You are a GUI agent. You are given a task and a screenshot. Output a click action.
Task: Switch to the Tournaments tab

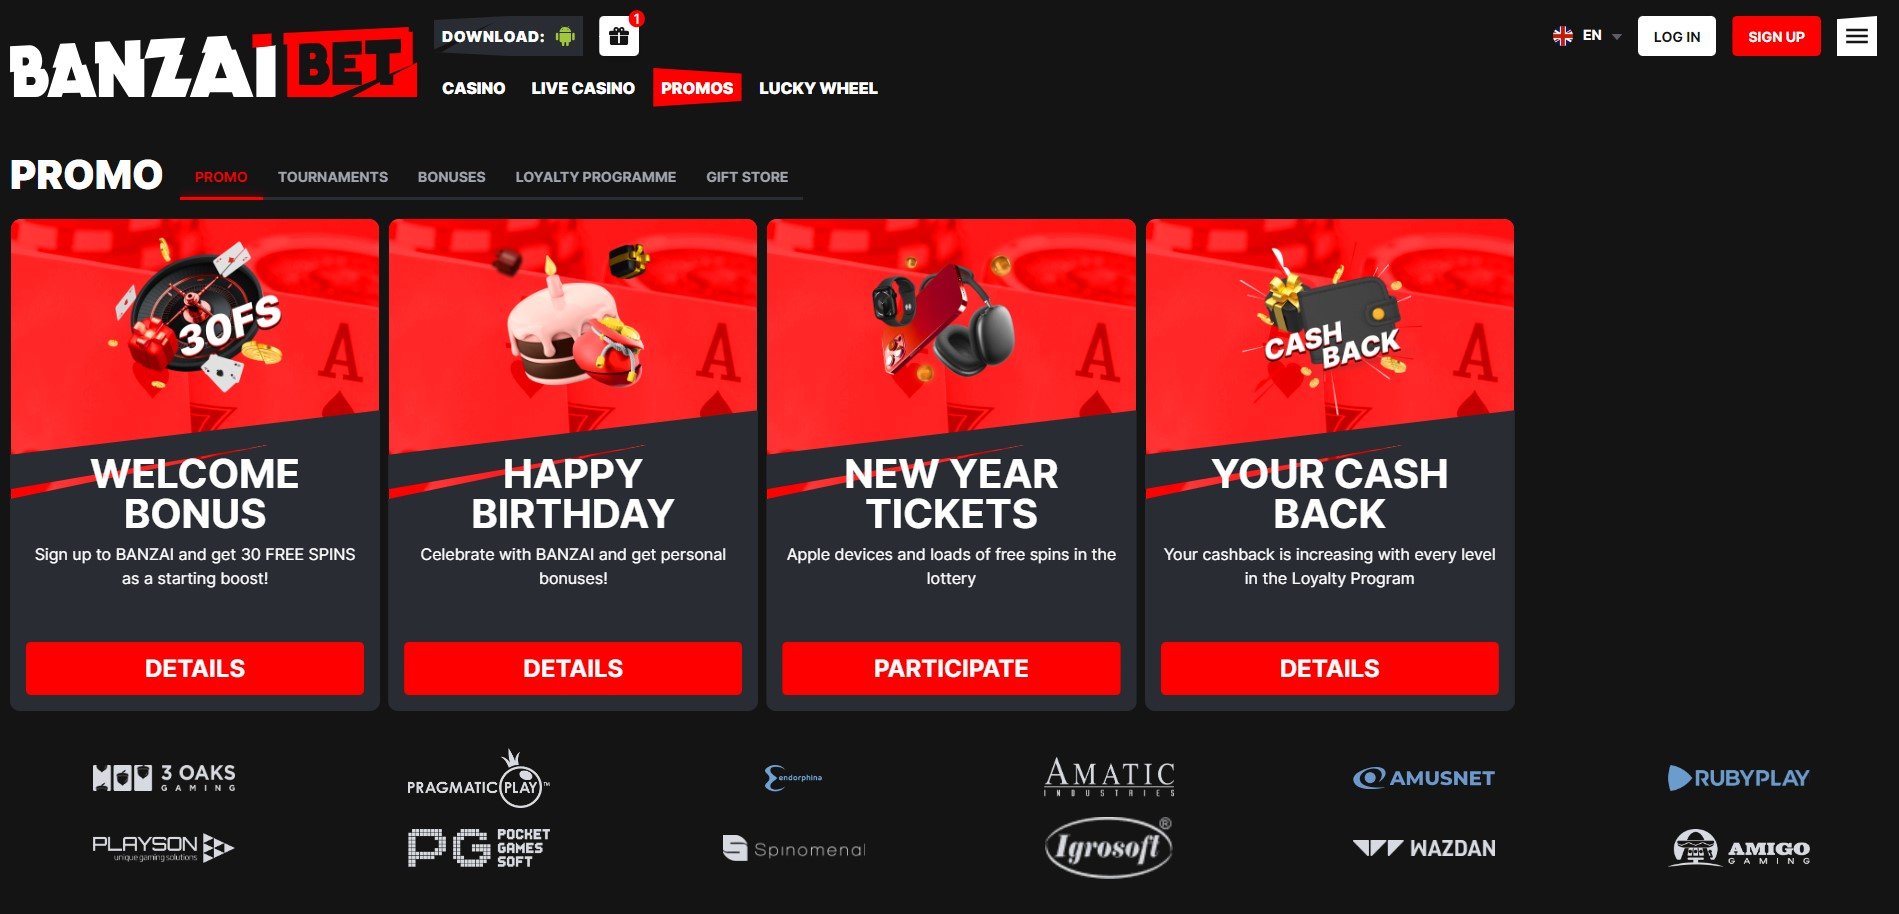point(333,177)
